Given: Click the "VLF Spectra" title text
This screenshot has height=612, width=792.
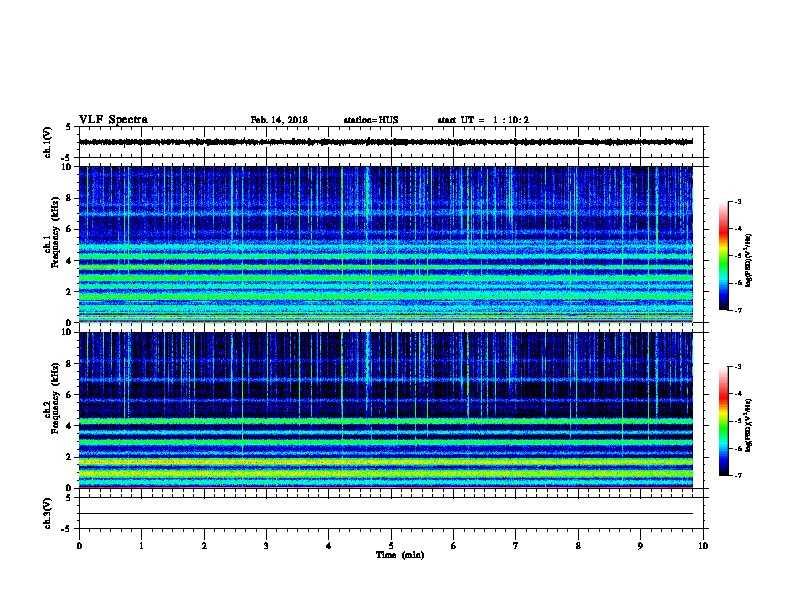Looking at the screenshot, I should (x=113, y=120).
